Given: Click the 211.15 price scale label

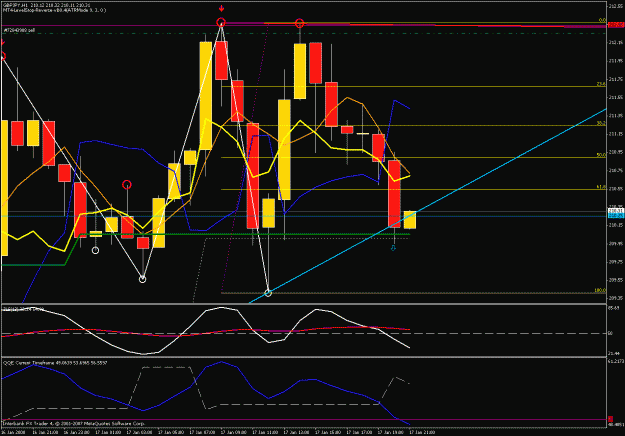Looking at the screenshot, I should [616, 134].
